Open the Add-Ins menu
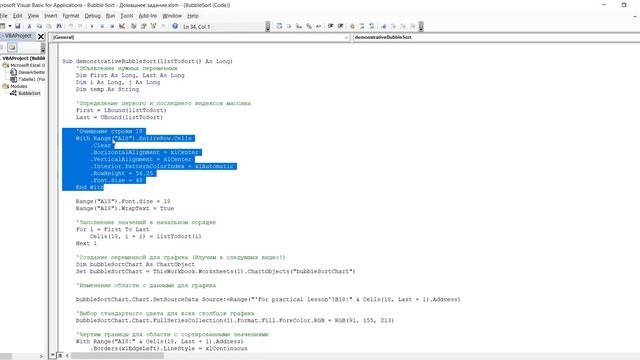640x360 pixels. pos(148,16)
